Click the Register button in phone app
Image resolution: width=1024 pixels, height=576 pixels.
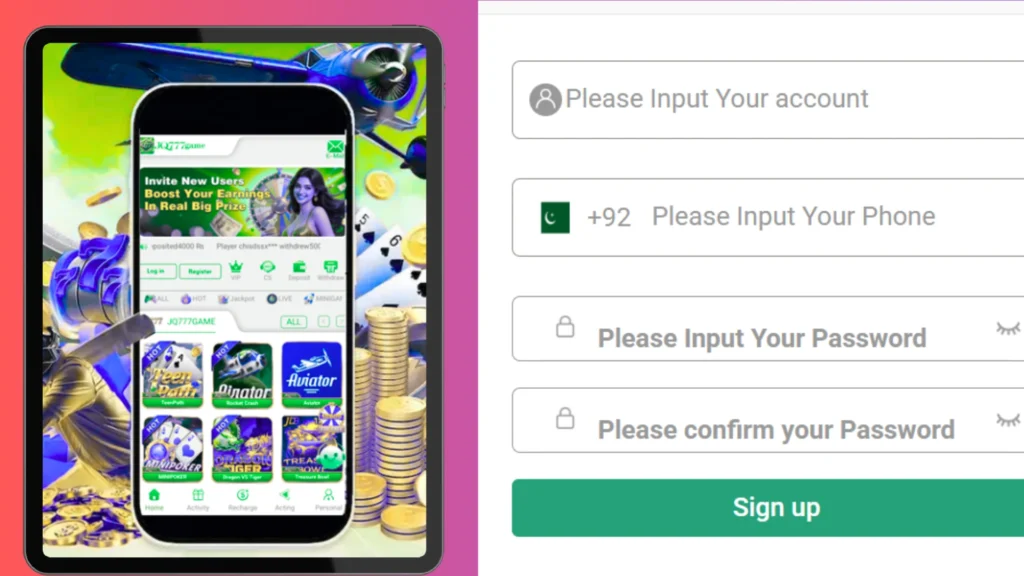click(x=200, y=271)
